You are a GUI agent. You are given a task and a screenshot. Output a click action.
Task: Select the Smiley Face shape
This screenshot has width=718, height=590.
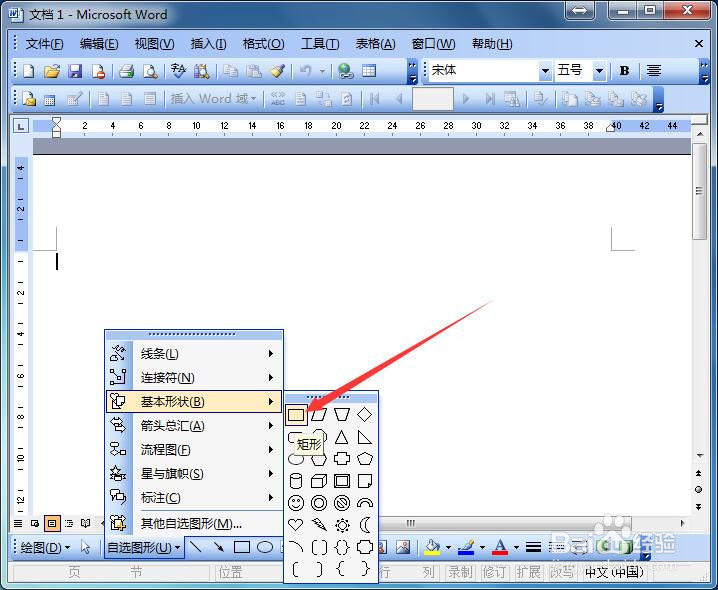[296, 503]
